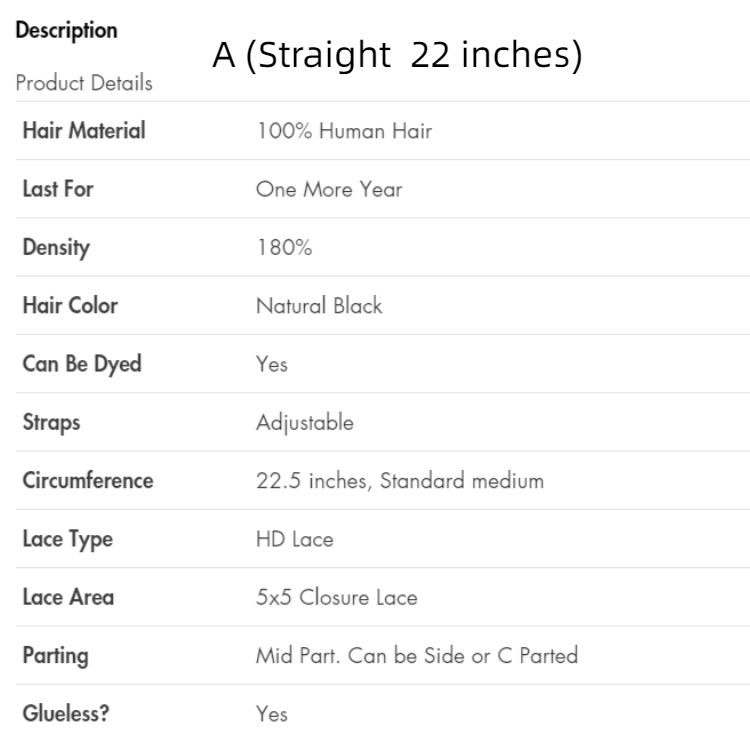The image size is (750, 750).
Task: Click the Density row label
Action: click(56, 247)
